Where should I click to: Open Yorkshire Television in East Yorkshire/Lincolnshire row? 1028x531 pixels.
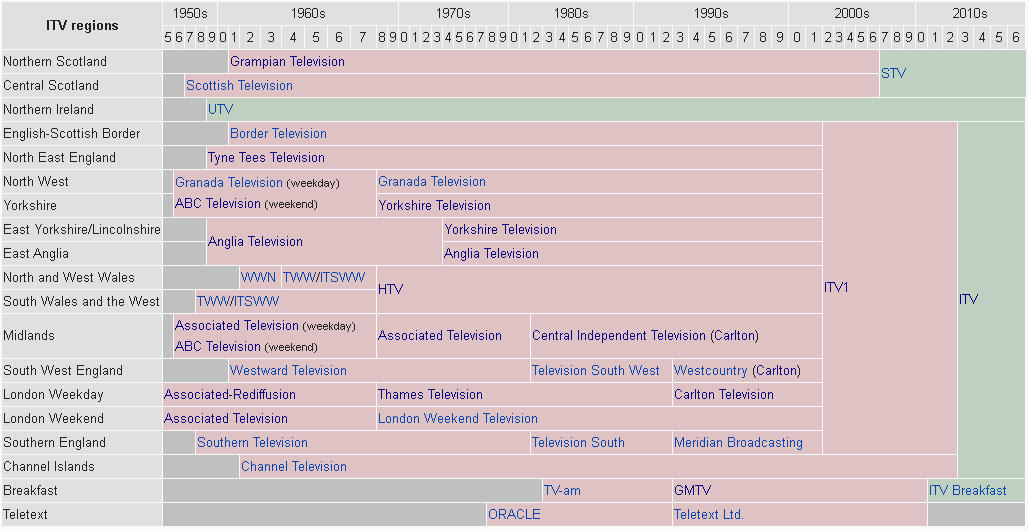[x=500, y=229]
